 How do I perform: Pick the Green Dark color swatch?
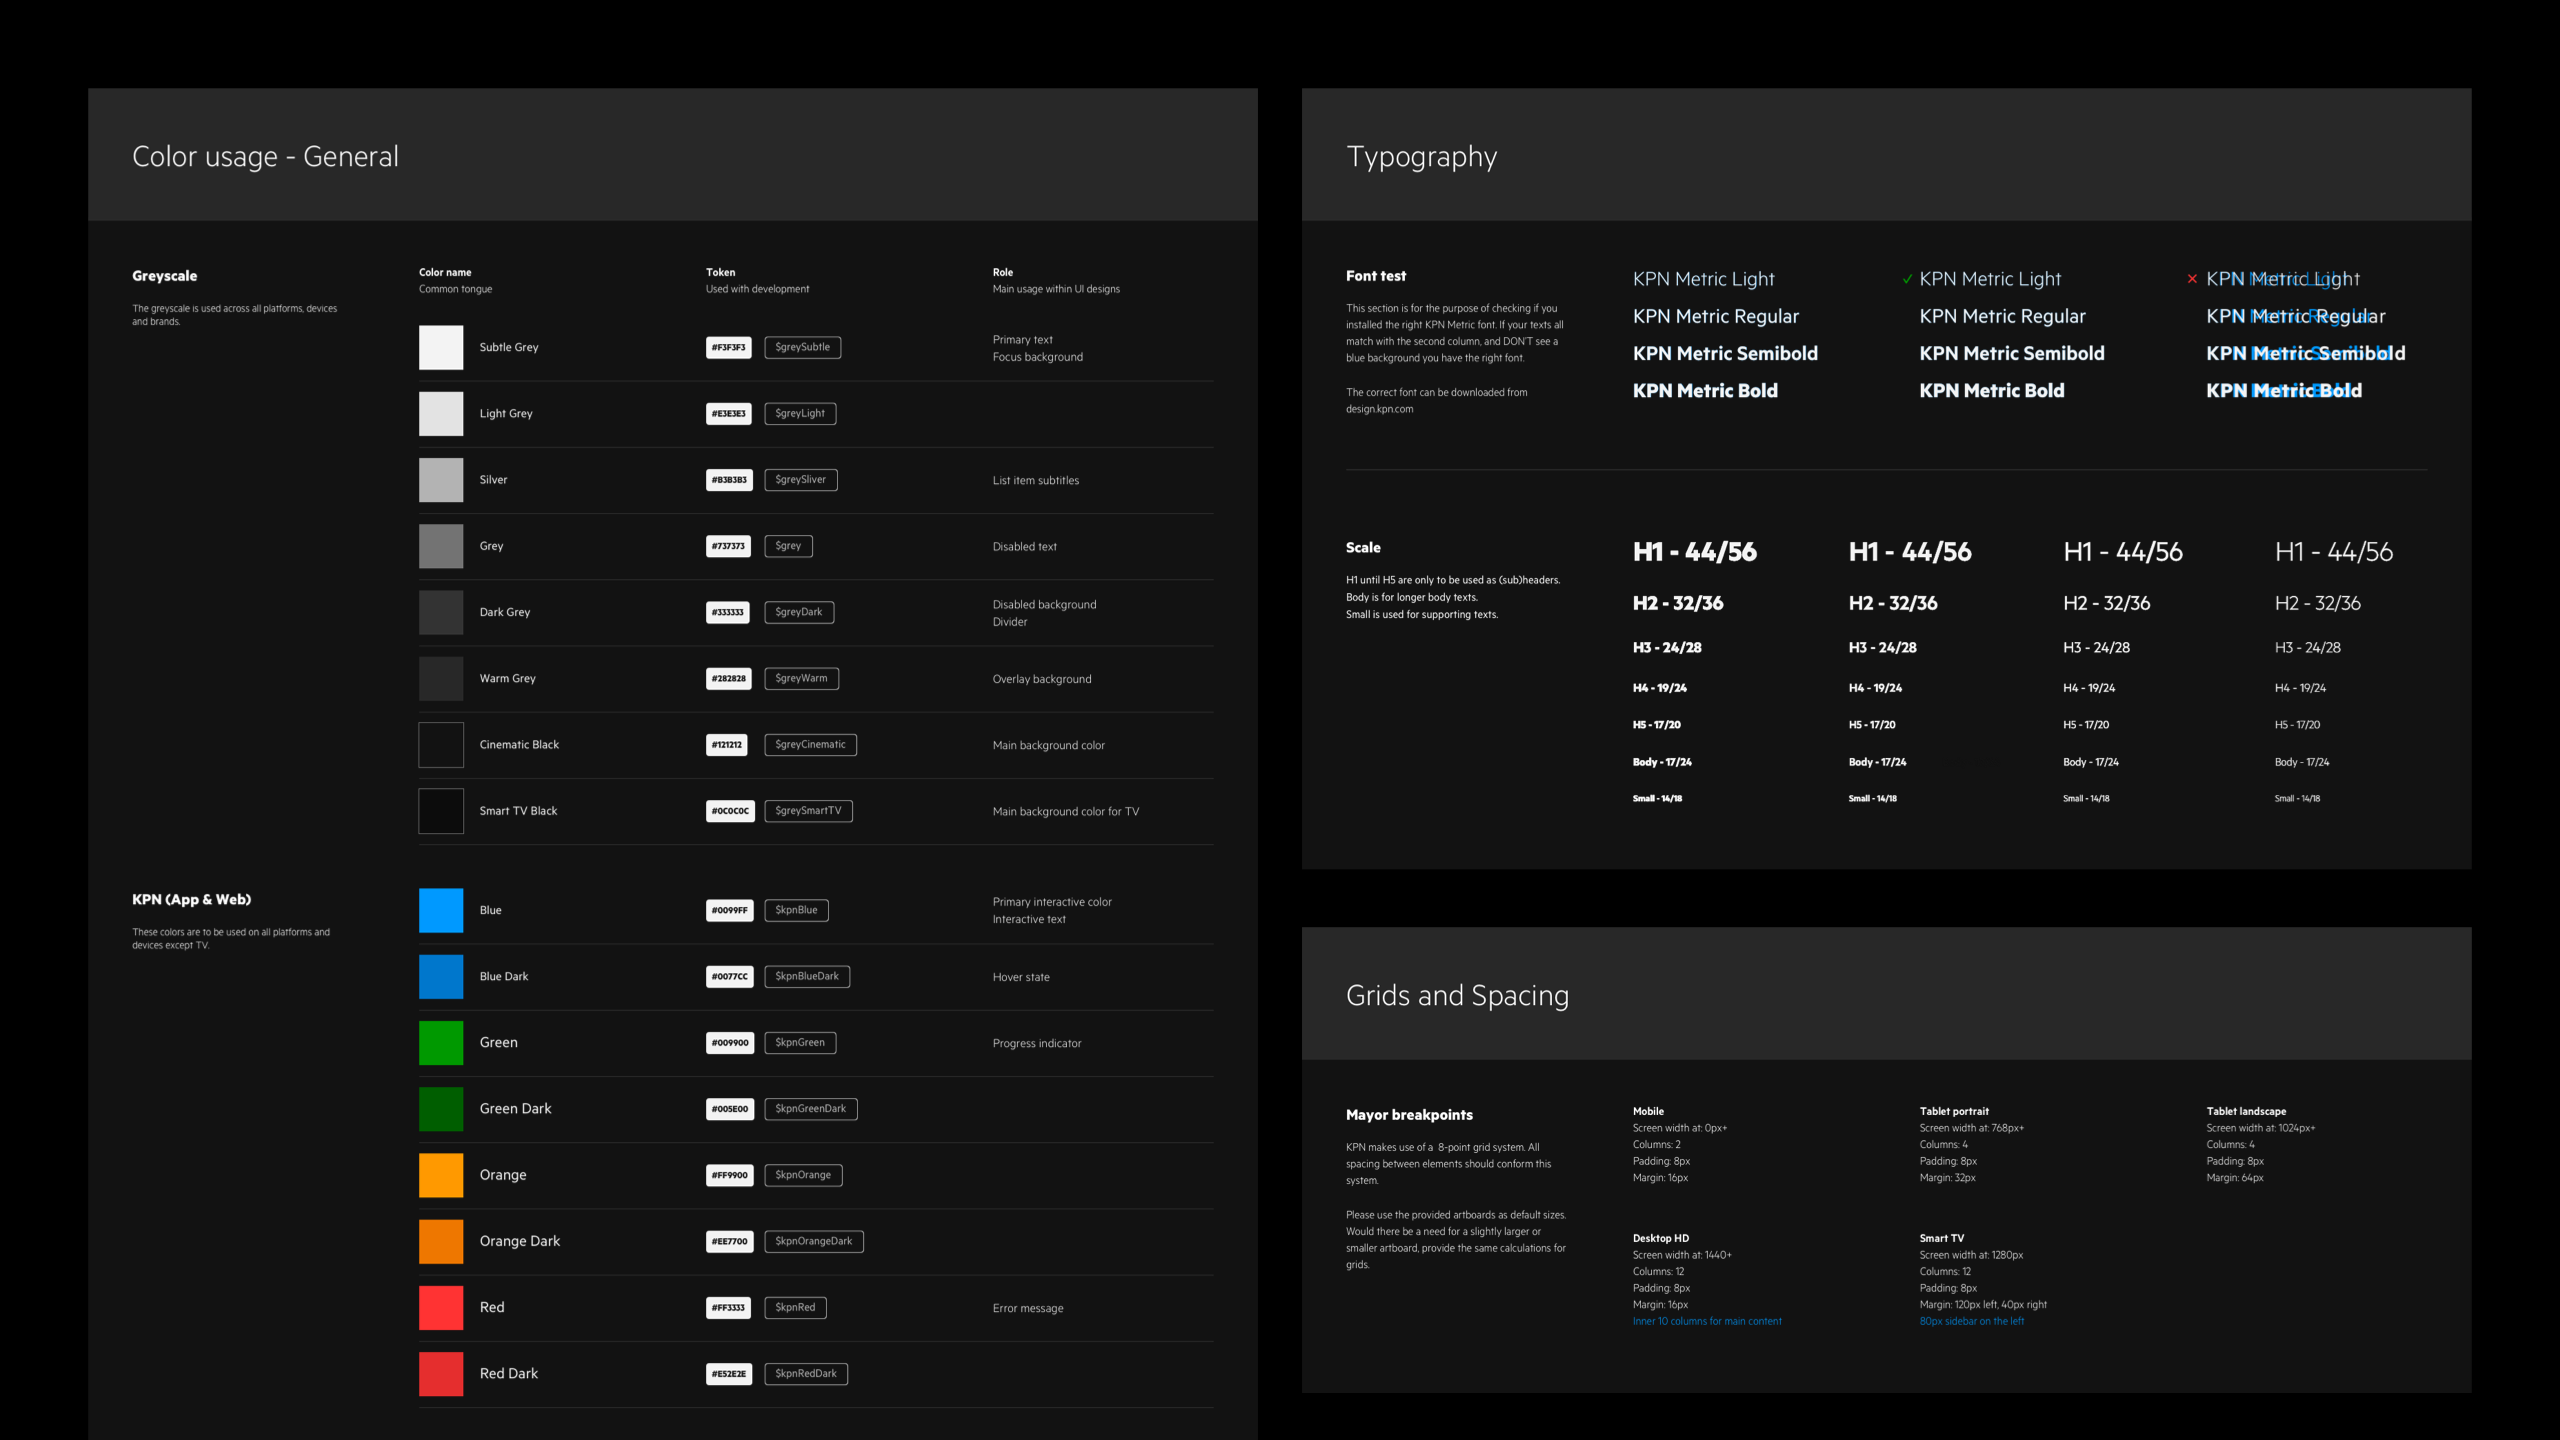tap(441, 1109)
